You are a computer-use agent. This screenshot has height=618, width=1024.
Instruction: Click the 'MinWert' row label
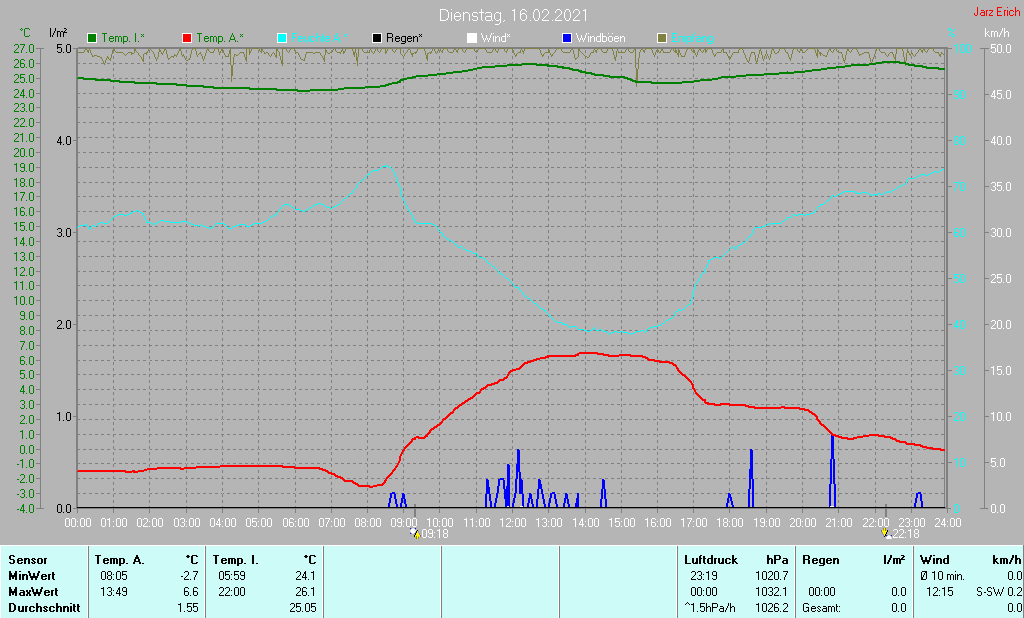click(x=32, y=576)
